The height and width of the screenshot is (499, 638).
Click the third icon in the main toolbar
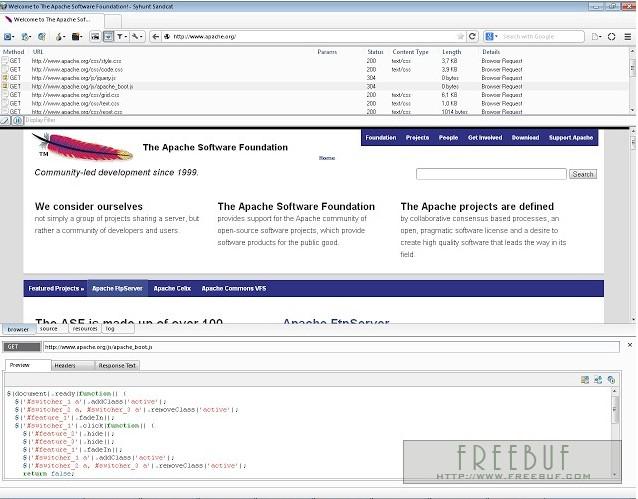(42, 37)
